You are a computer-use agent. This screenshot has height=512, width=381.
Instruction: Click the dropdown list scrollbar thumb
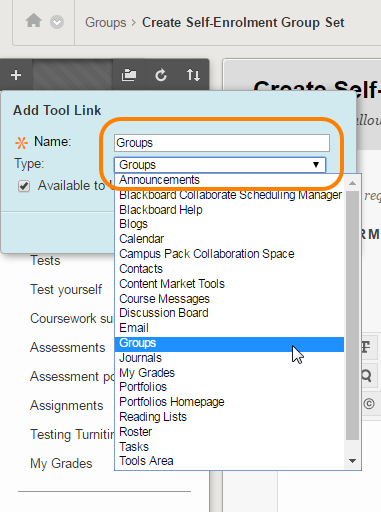pos(352,316)
